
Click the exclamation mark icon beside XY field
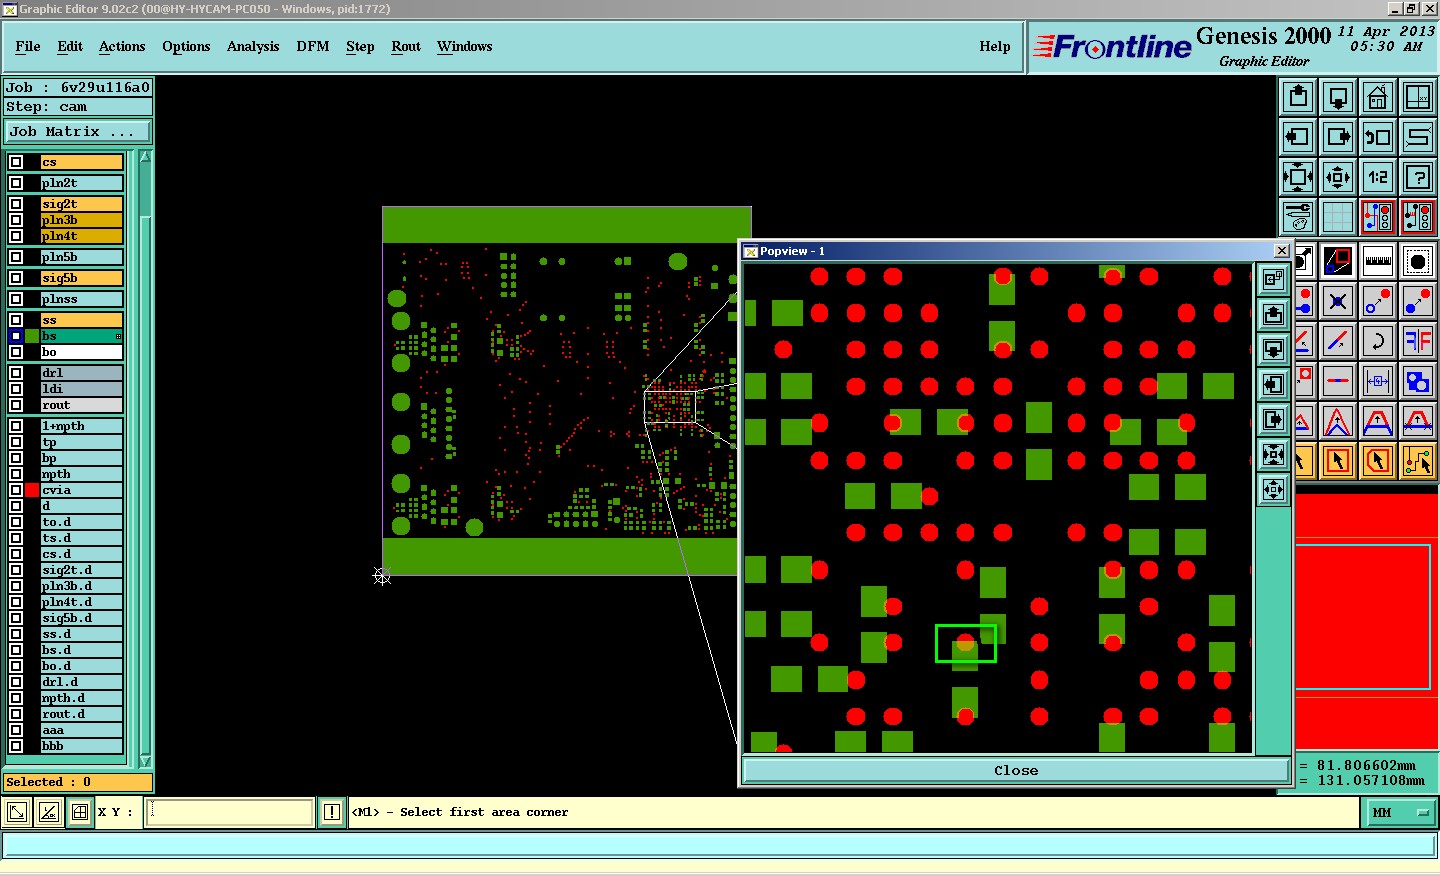point(332,812)
